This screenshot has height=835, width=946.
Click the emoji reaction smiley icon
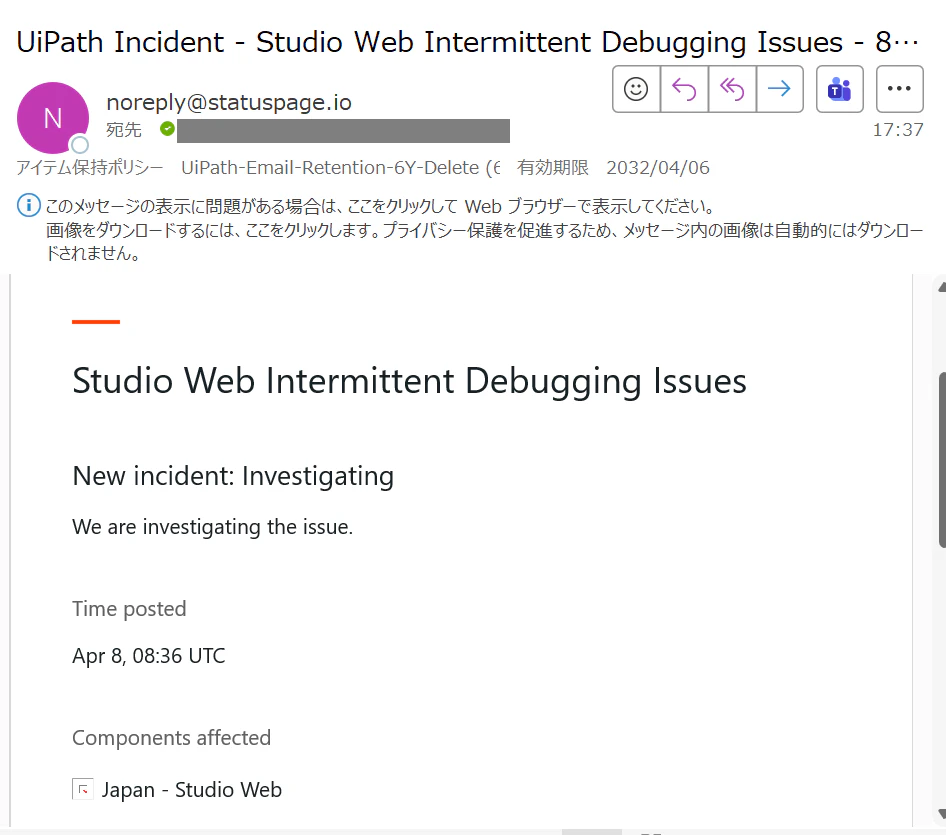coord(636,89)
